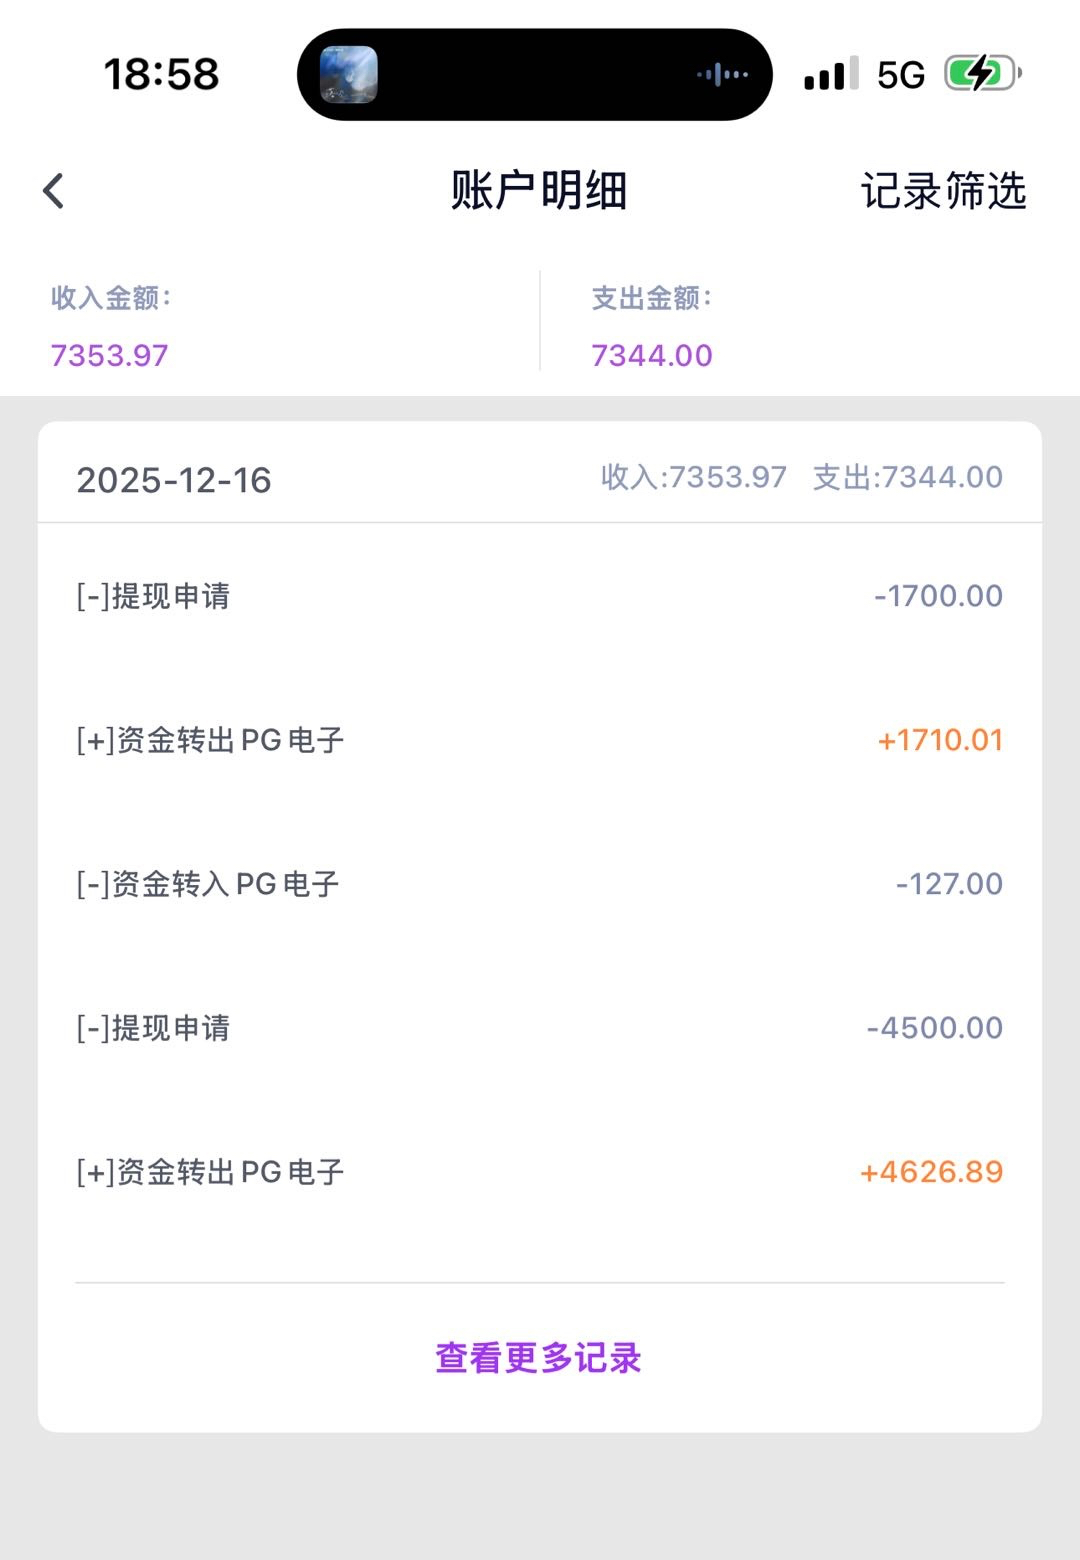Screen dimensions: 1080x1560
Task: Open the +1710.01 资金转出 PG电子 entry
Action: (540, 740)
